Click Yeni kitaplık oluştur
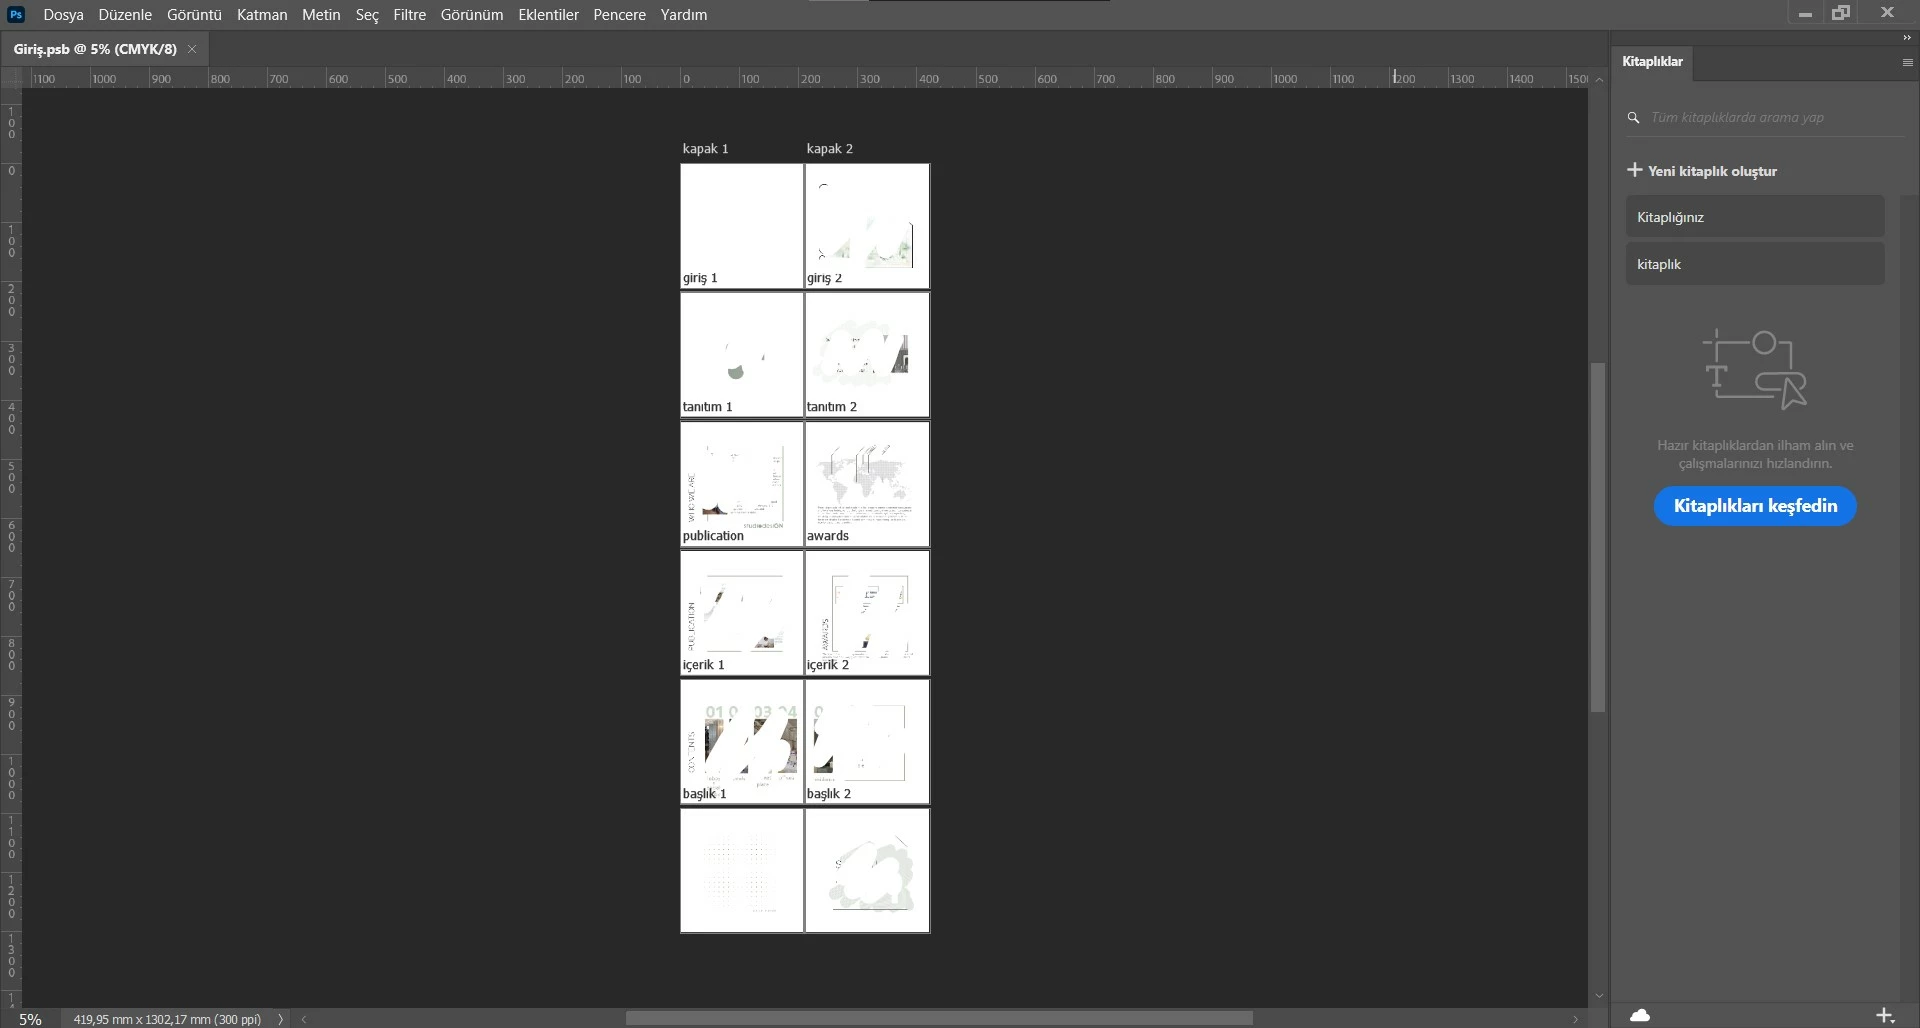This screenshot has width=1920, height=1028. click(x=1702, y=171)
